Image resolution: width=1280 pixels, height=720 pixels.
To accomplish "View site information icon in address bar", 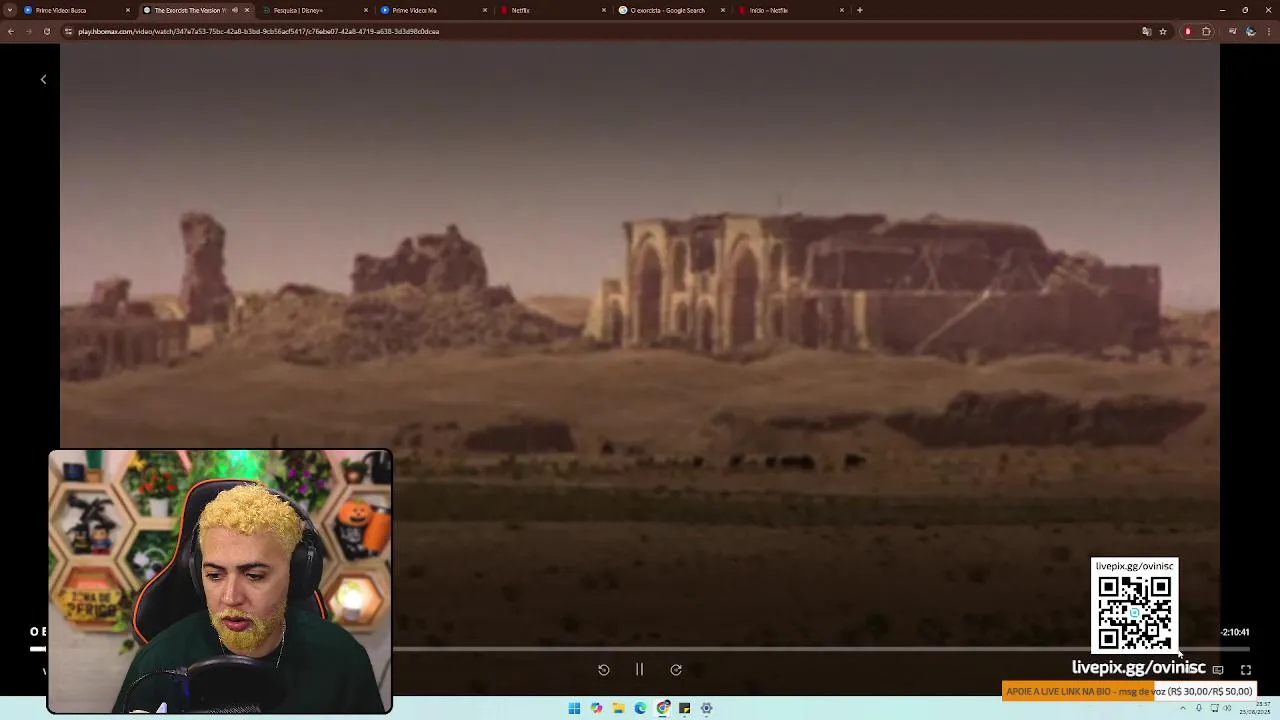I will [x=68, y=31].
